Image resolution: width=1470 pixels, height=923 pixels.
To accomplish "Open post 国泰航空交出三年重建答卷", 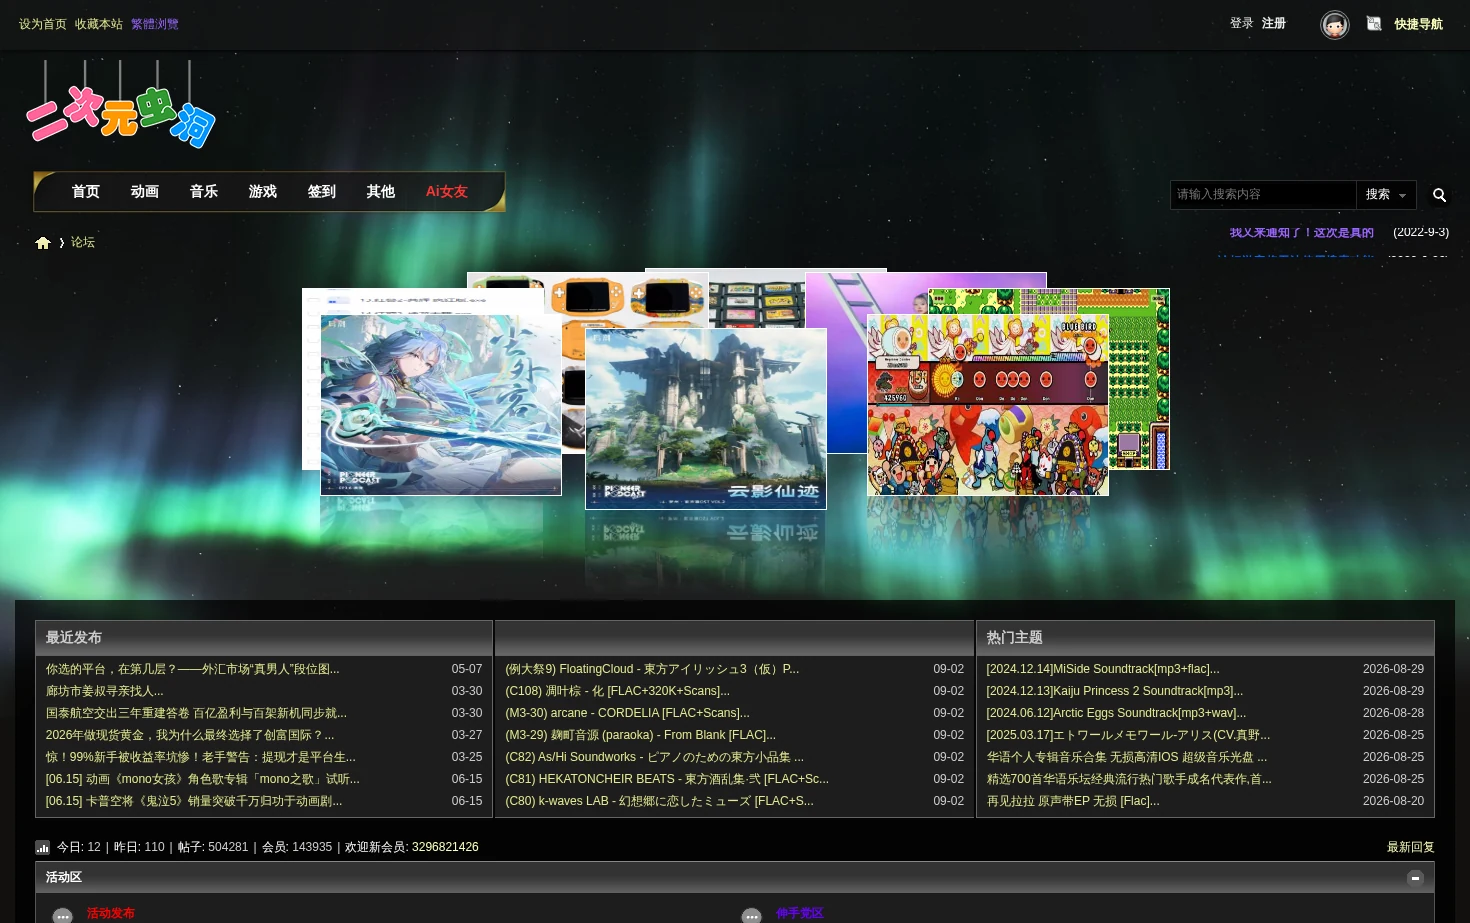I will (196, 713).
